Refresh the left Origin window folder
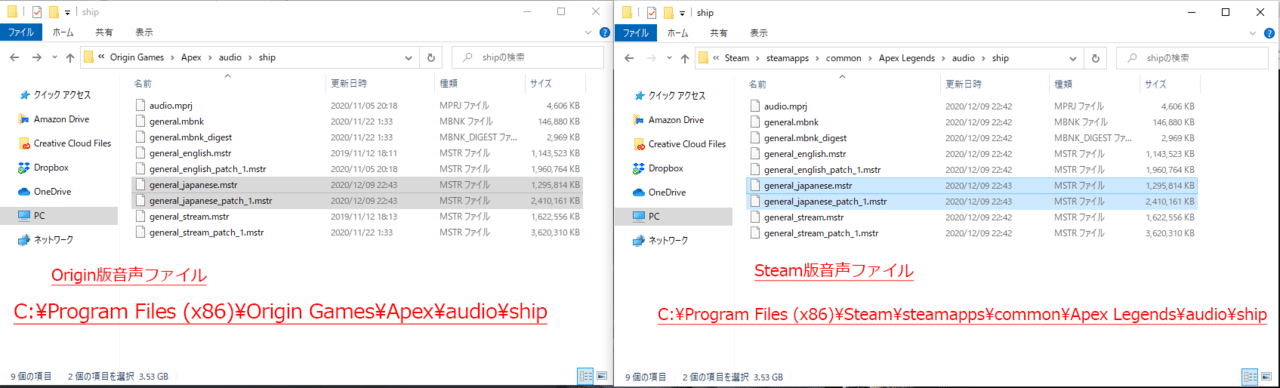Image resolution: width=1280 pixels, height=388 pixels. click(x=431, y=58)
